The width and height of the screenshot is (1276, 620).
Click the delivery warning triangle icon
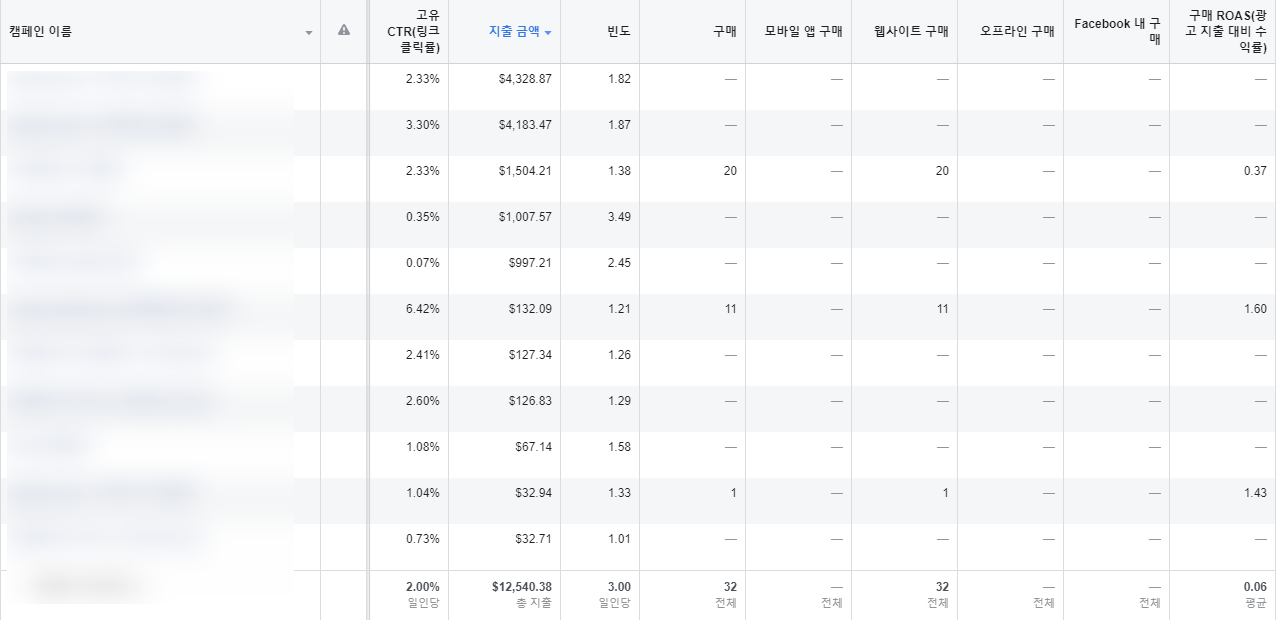(345, 31)
